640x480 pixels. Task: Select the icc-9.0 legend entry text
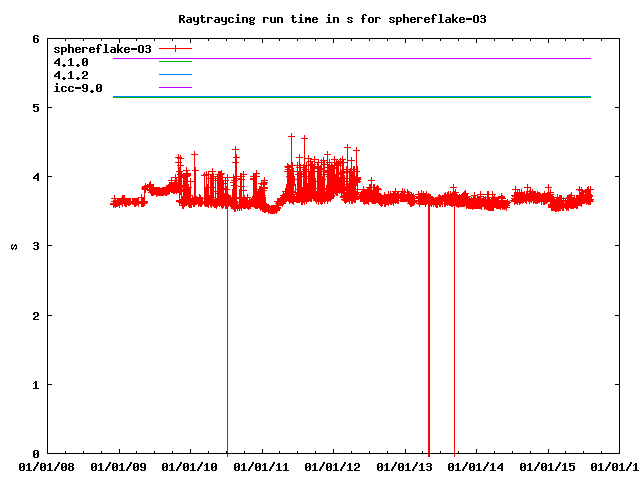(x=77, y=88)
